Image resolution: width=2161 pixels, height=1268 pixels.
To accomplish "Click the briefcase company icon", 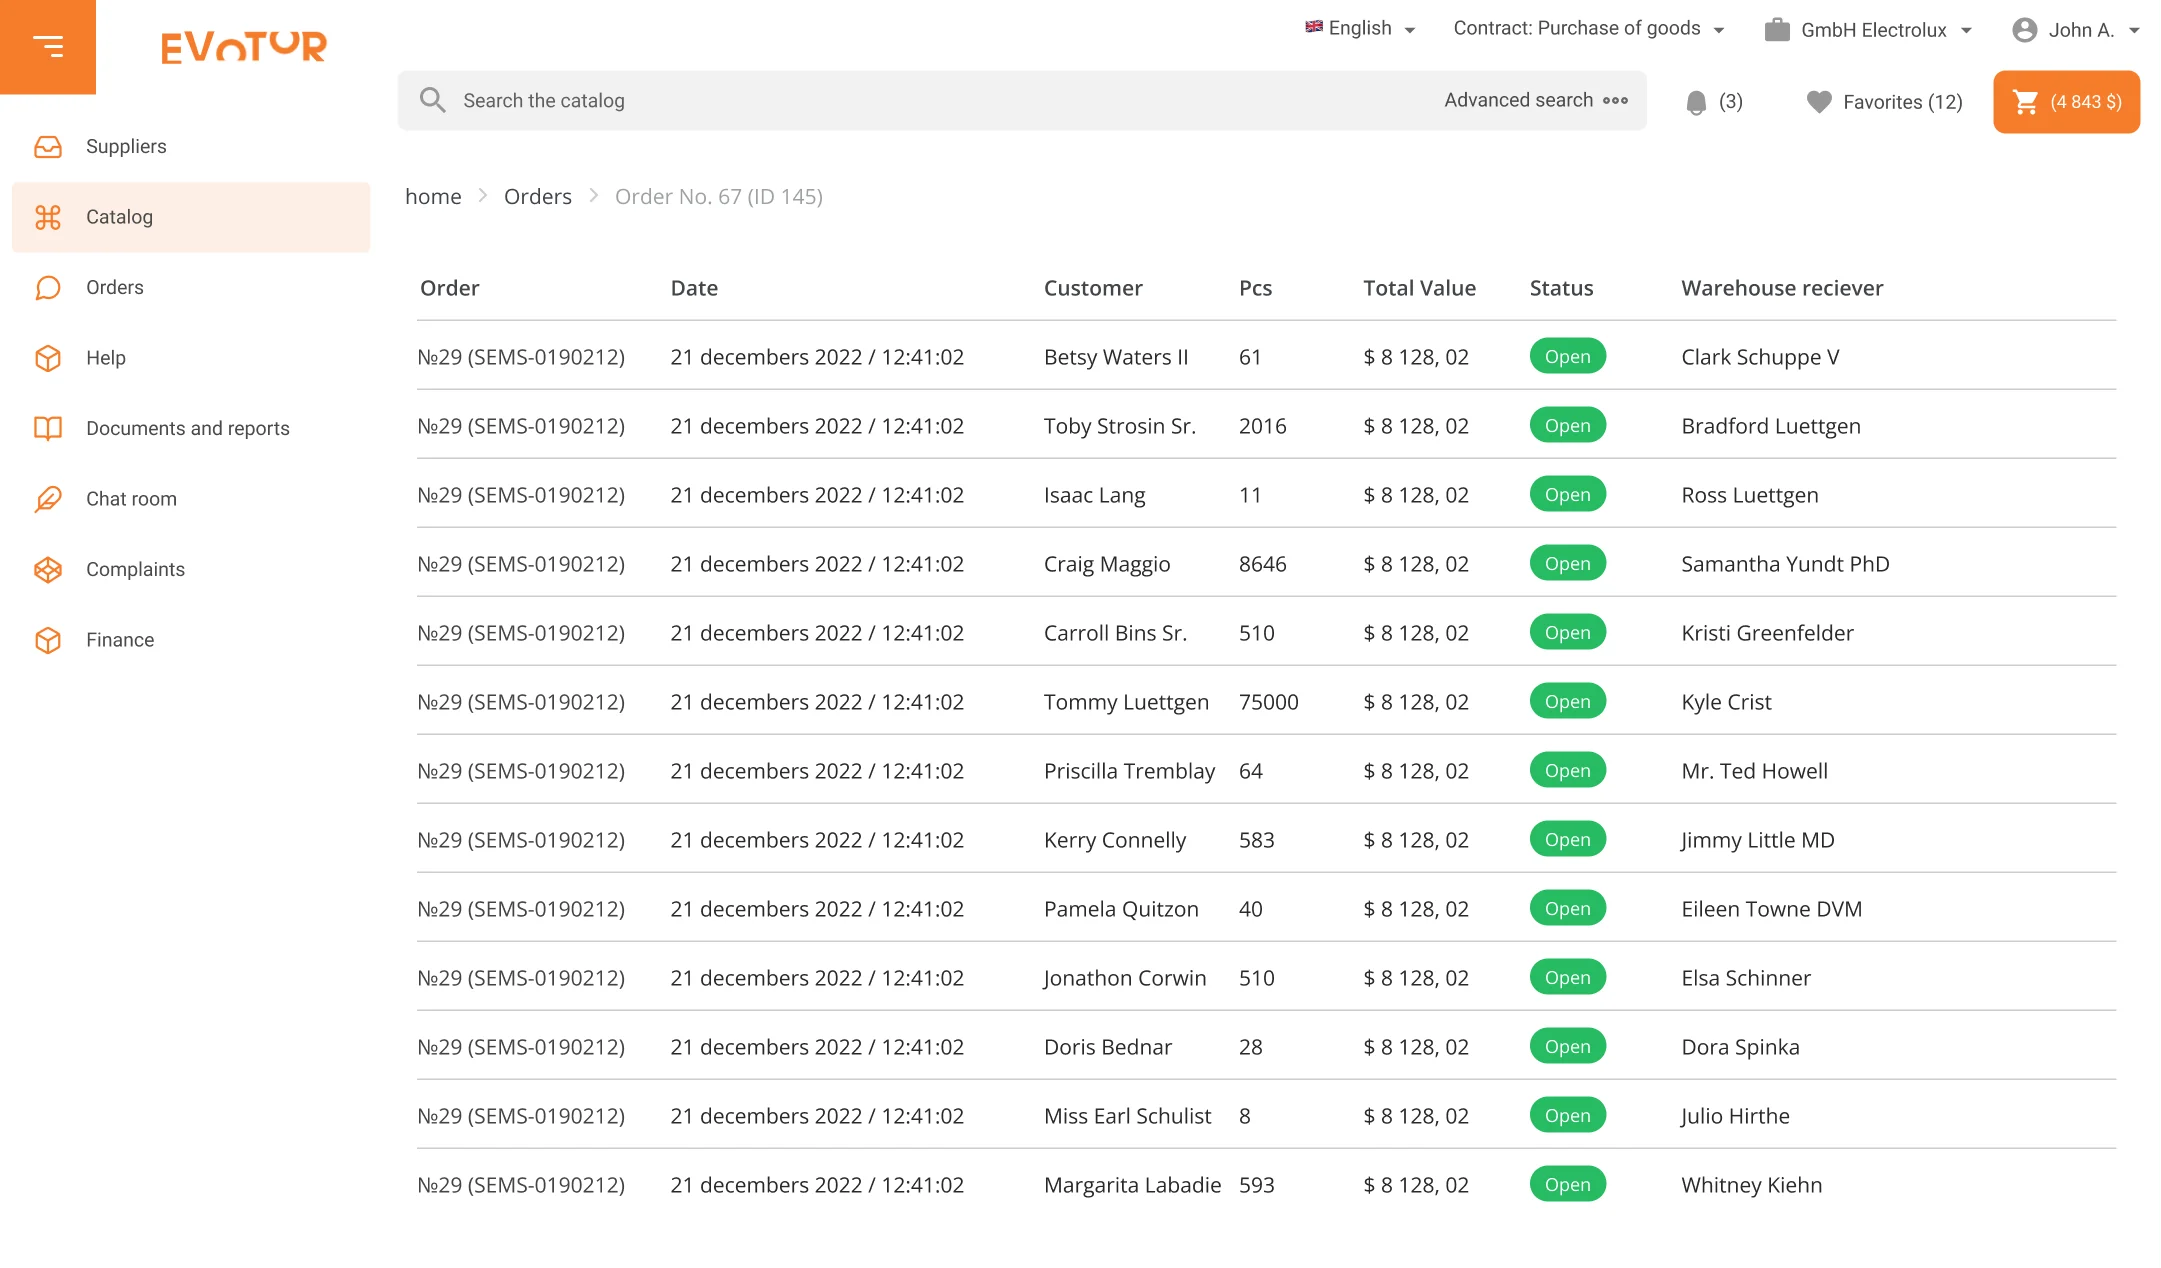I will 1777,30.
